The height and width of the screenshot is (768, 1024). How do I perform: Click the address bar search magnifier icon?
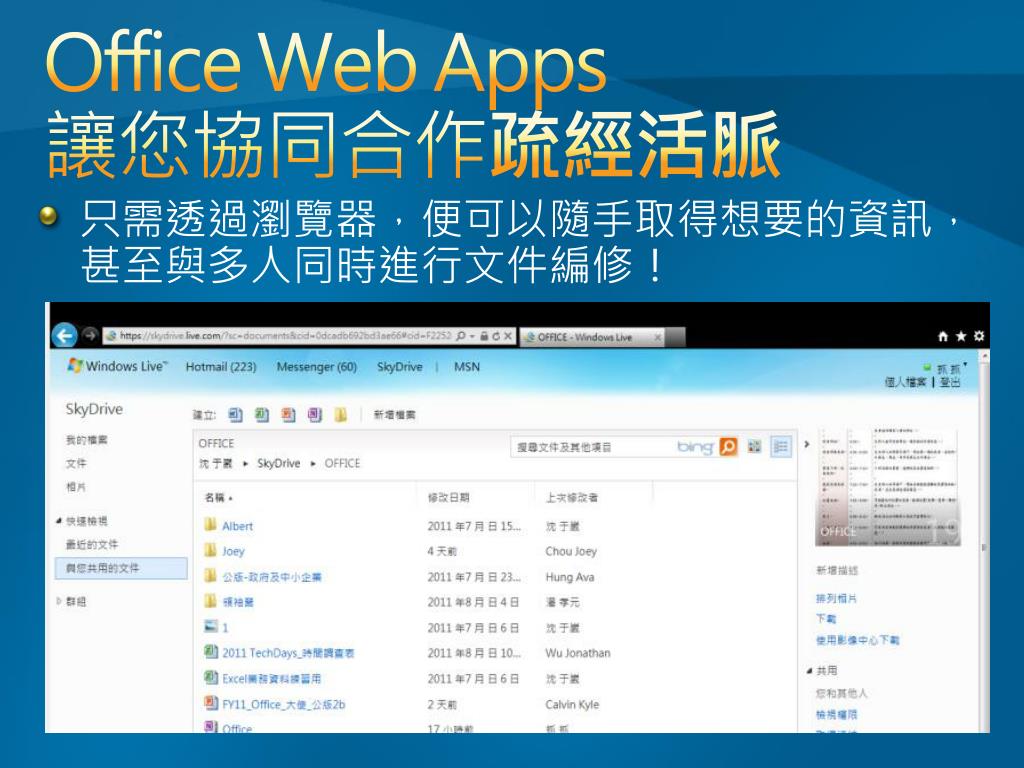pyautogui.click(x=460, y=336)
